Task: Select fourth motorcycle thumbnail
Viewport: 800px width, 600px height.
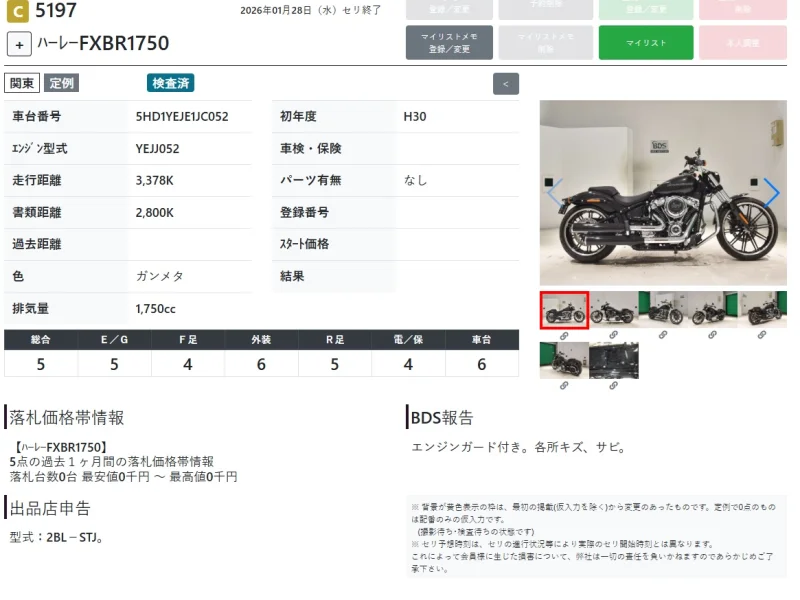Action: [713, 309]
